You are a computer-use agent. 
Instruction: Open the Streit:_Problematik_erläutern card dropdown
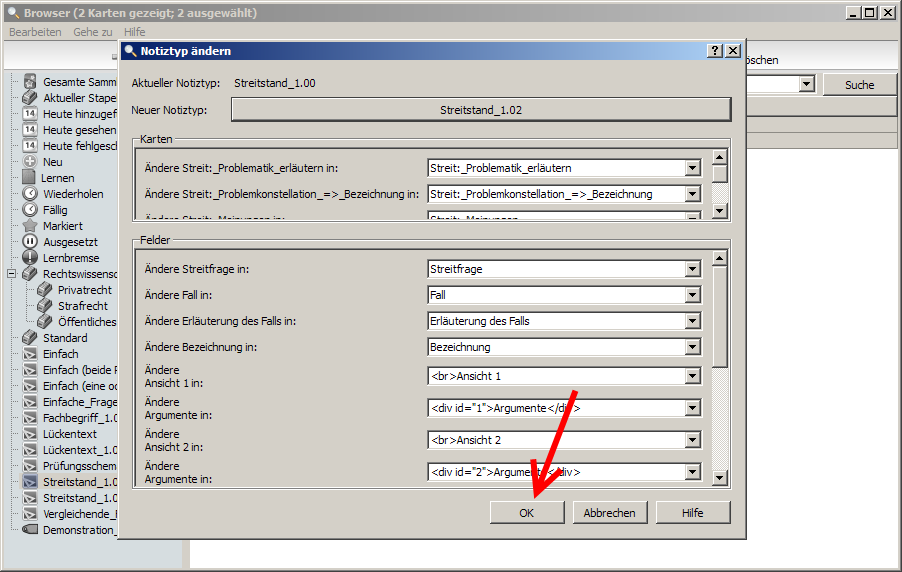pyautogui.click(x=692, y=168)
